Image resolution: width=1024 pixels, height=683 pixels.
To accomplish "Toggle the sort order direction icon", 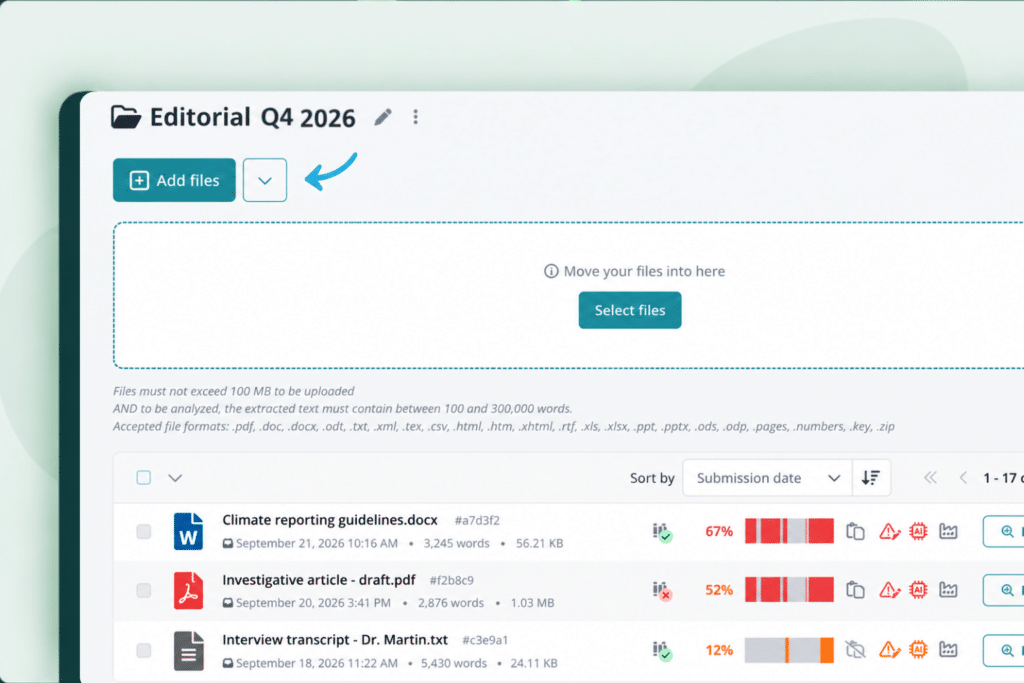I will pos(871,478).
